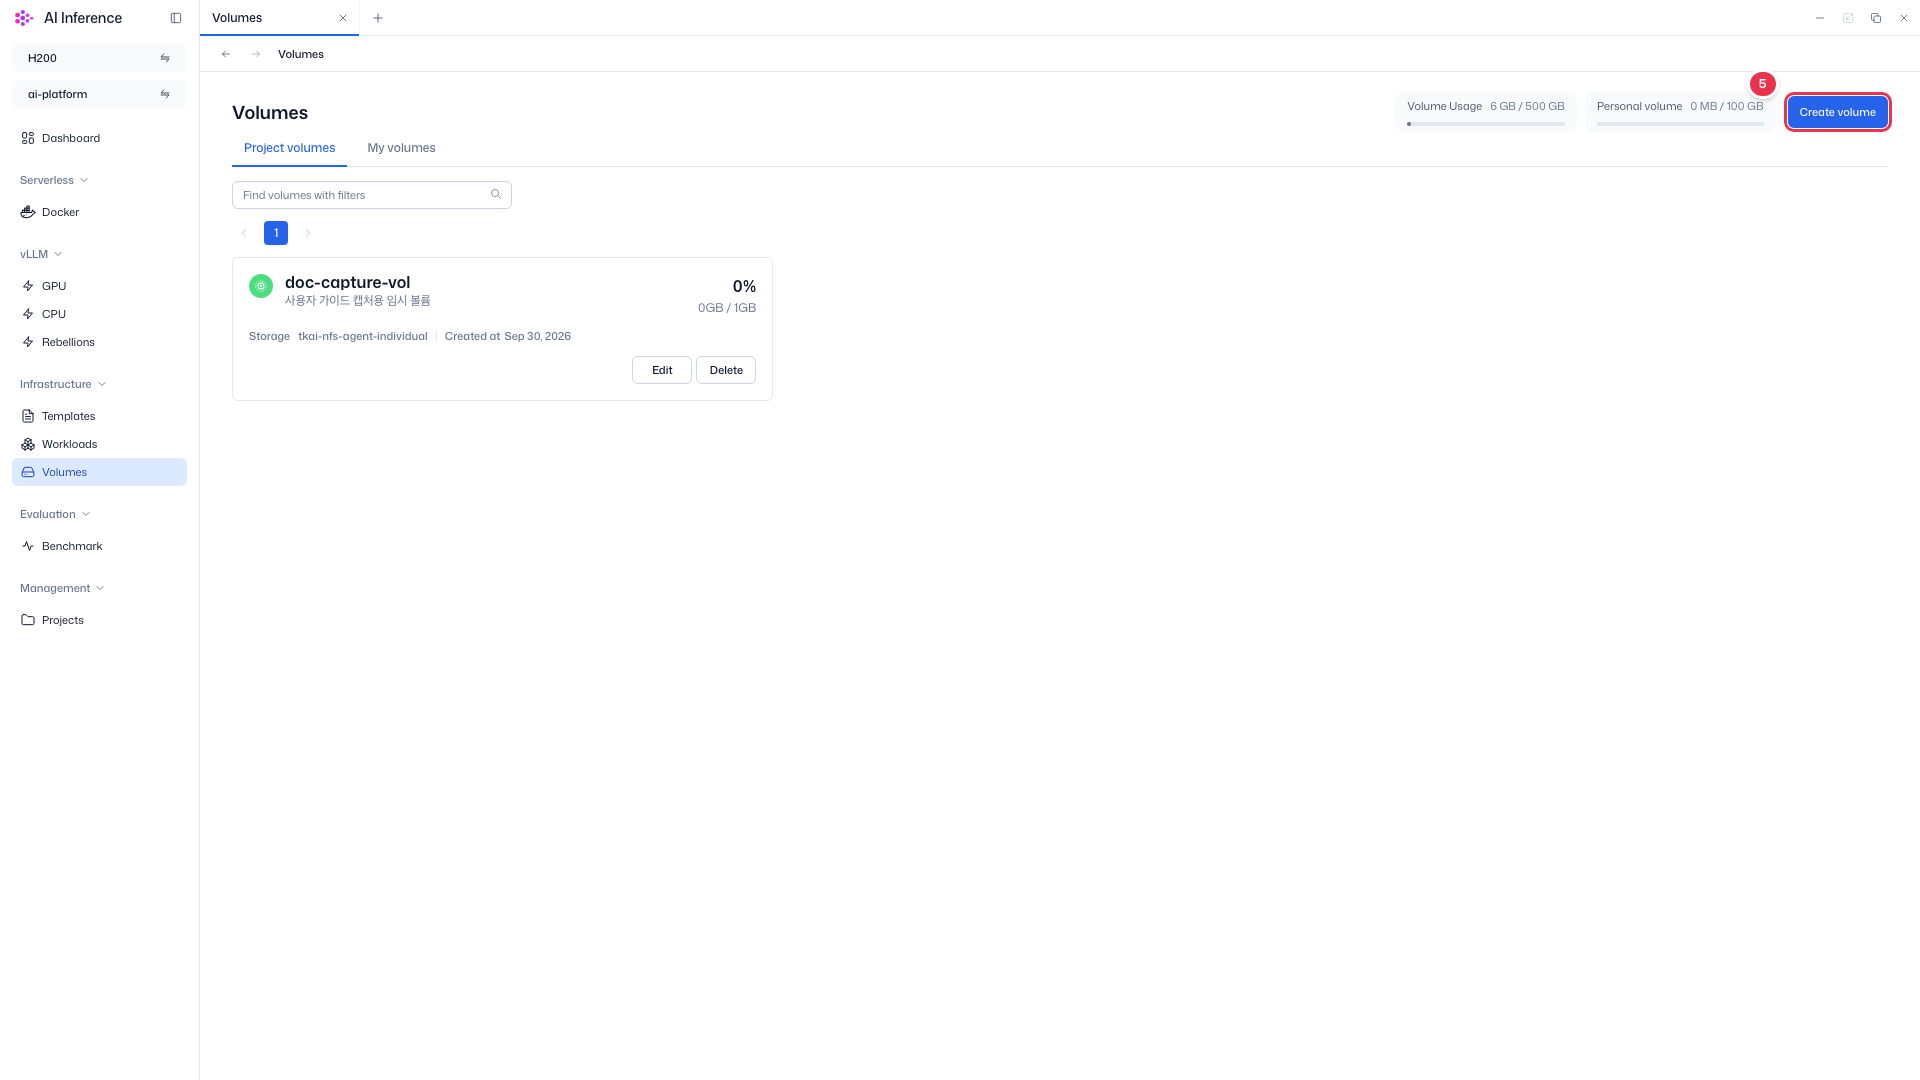The width and height of the screenshot is (1920, 1080).
Task: Select the Project volumes tab
Action: click(x=289, y=148)
